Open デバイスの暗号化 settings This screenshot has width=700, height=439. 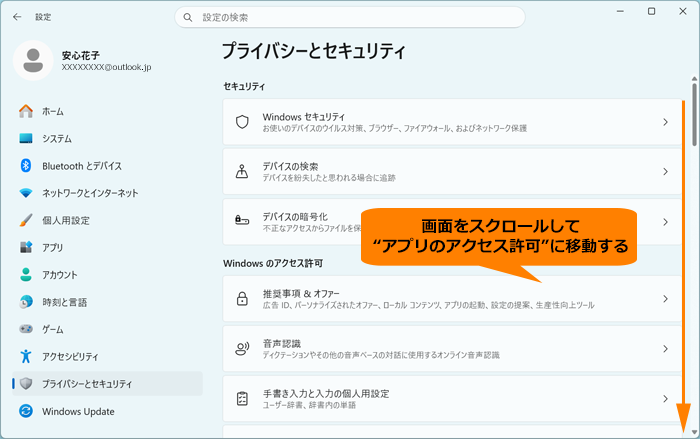coord(452,222)
